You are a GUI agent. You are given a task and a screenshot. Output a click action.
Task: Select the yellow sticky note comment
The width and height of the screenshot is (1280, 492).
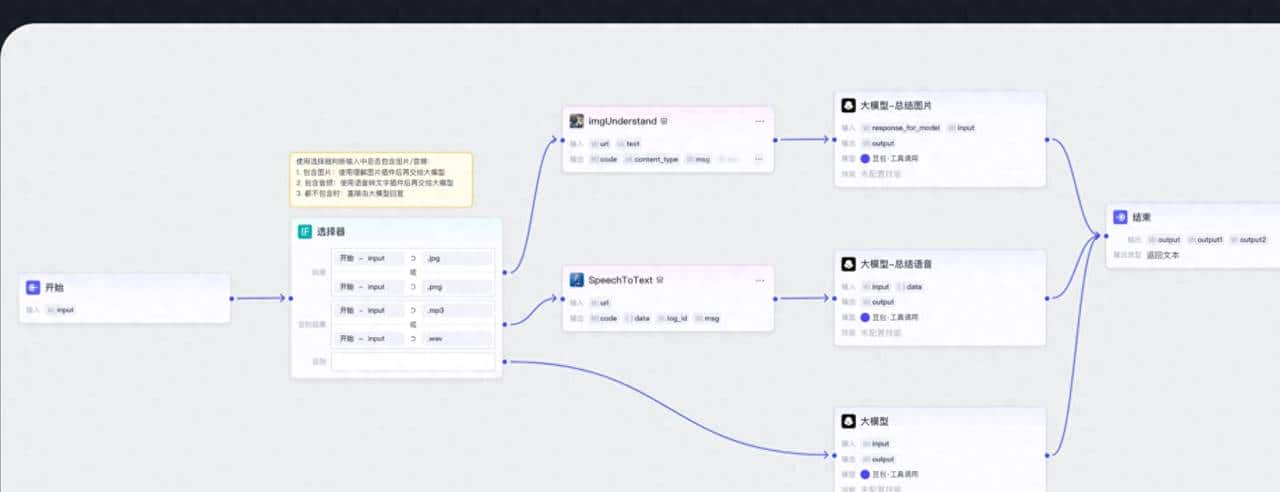click(381, 180)
